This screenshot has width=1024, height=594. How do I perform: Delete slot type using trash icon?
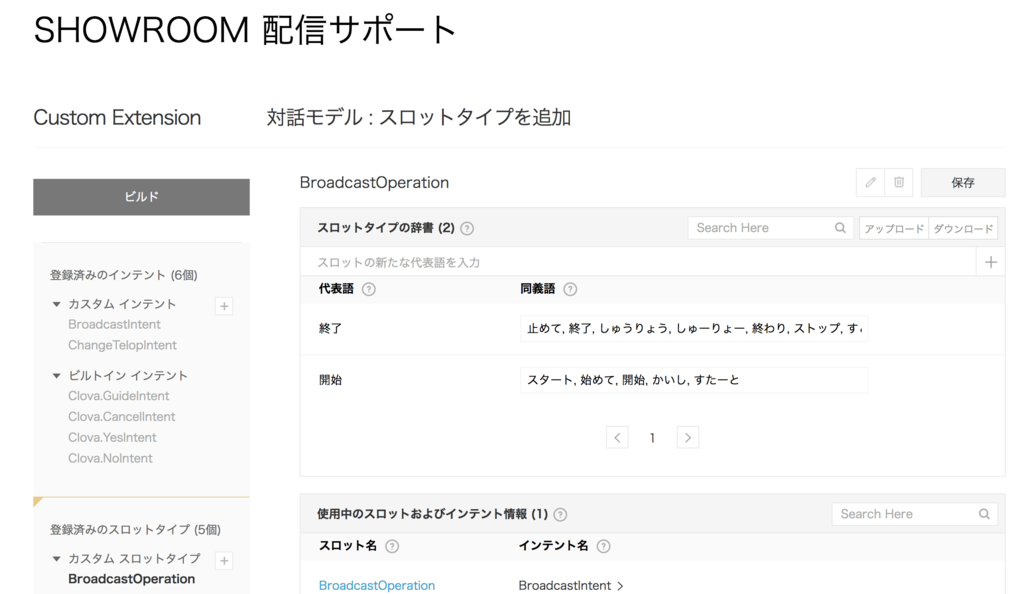point(897,182)
